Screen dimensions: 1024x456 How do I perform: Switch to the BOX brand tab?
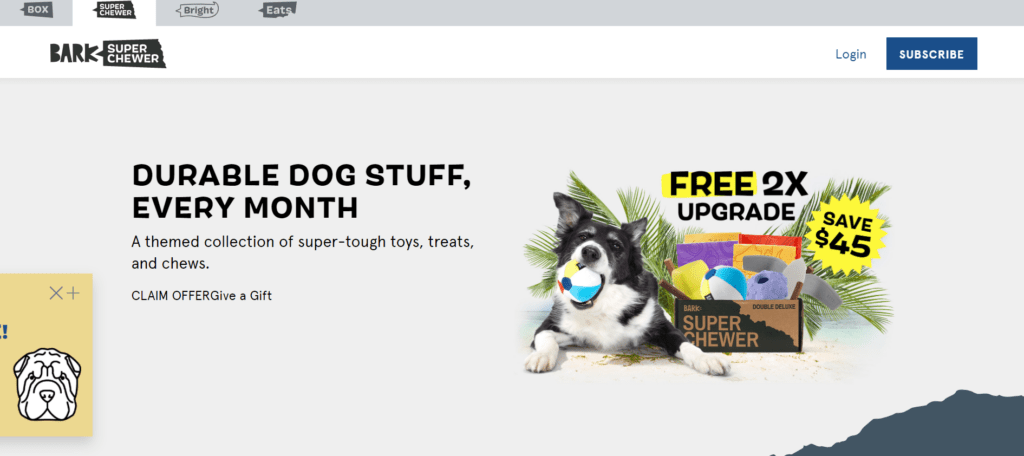(x=36, y=10)
